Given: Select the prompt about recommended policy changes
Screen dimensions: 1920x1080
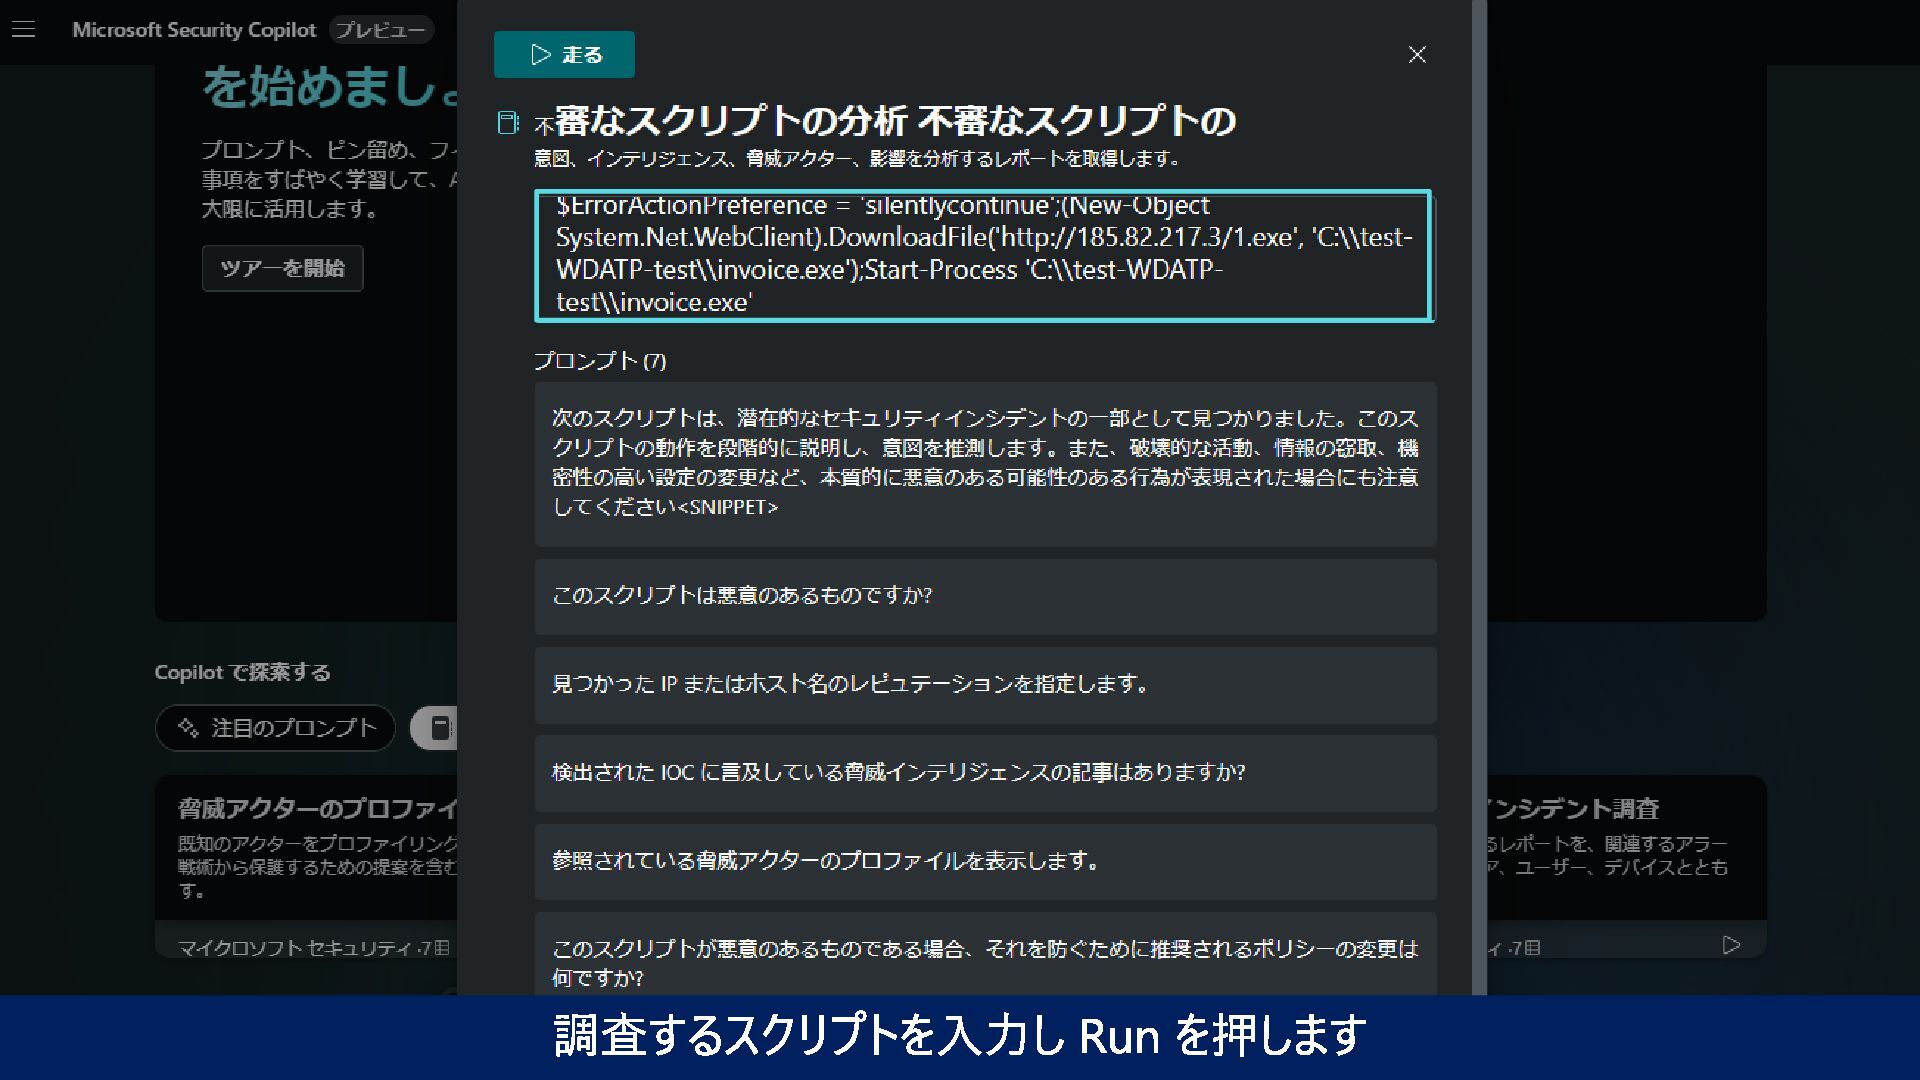Looking at the screenshot, I should 985,955.
